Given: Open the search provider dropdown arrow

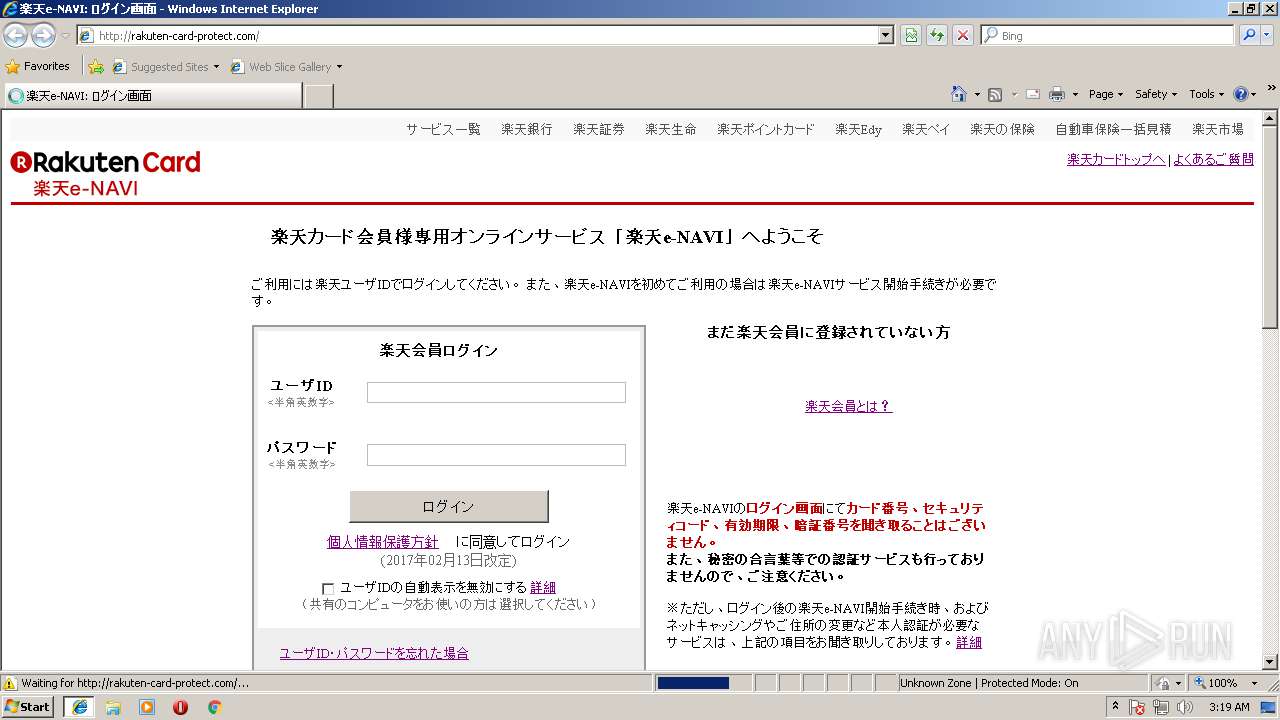Looking at the screenshot, I should pos(1268,35).
